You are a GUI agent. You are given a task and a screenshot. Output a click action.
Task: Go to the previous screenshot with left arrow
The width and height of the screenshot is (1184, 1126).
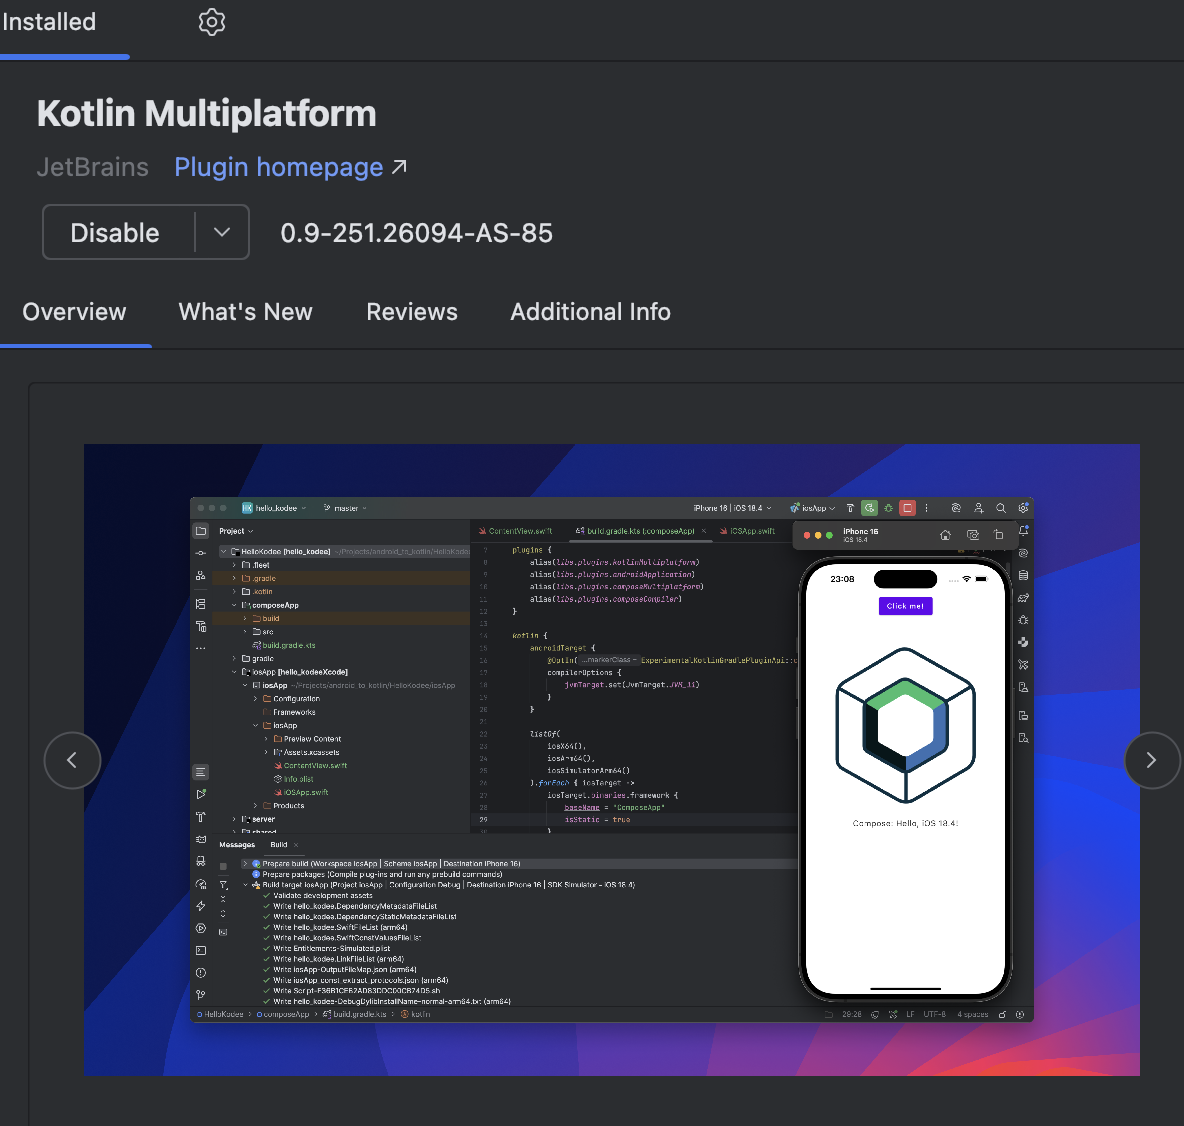click(x=72, y=760)
